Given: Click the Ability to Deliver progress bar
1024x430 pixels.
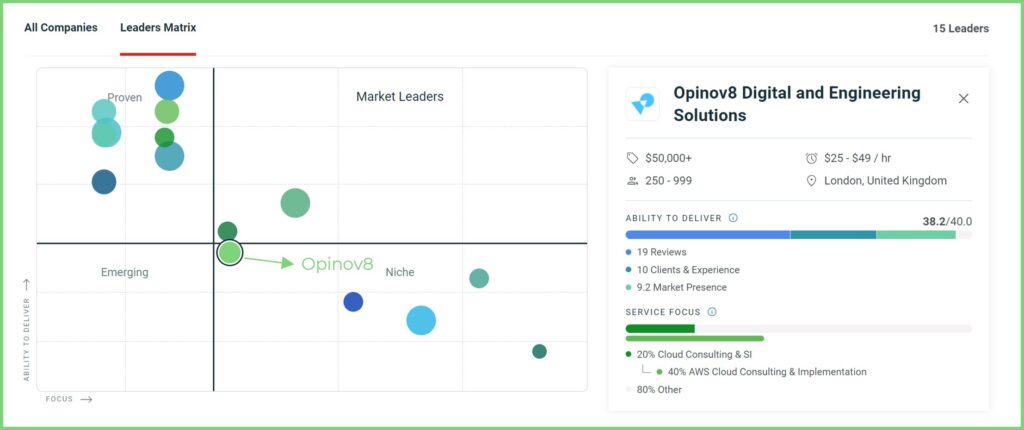Looking at the screenshot, I should pos(797,235).
